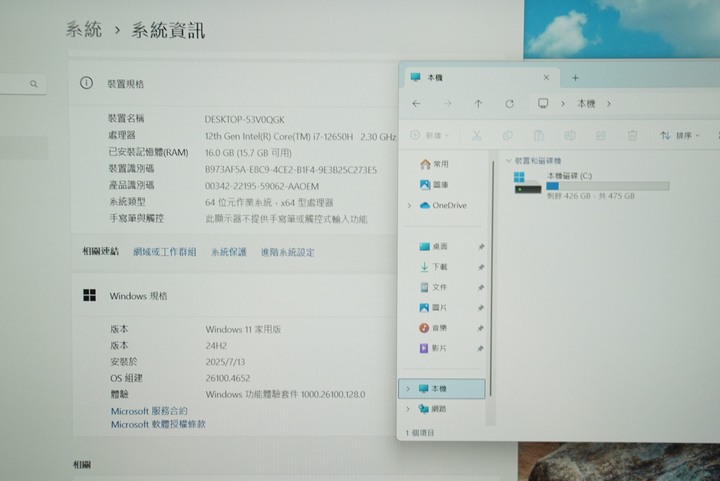This screenshot has height=481, width=720.
Task: Expand the 網路 tree node
Action: 408,408
